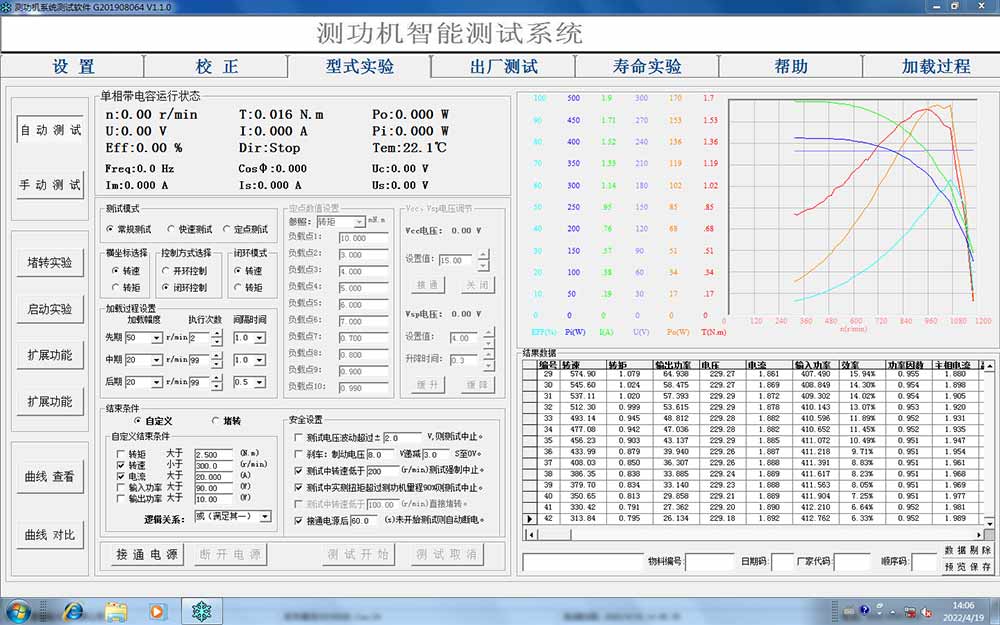This screenshot has height=625, width=1000.
Task: Click the volume icon in the system tray
Action: click(927, 612)
